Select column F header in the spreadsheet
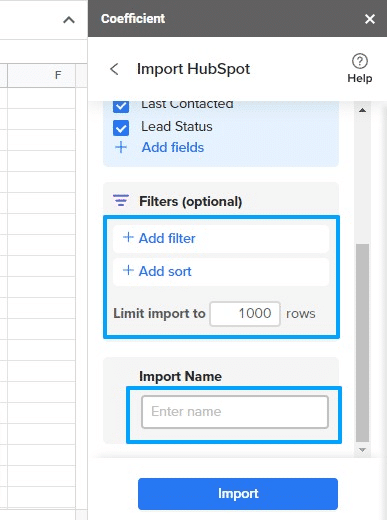Screen dimensions: 387x520 [42, 75]
